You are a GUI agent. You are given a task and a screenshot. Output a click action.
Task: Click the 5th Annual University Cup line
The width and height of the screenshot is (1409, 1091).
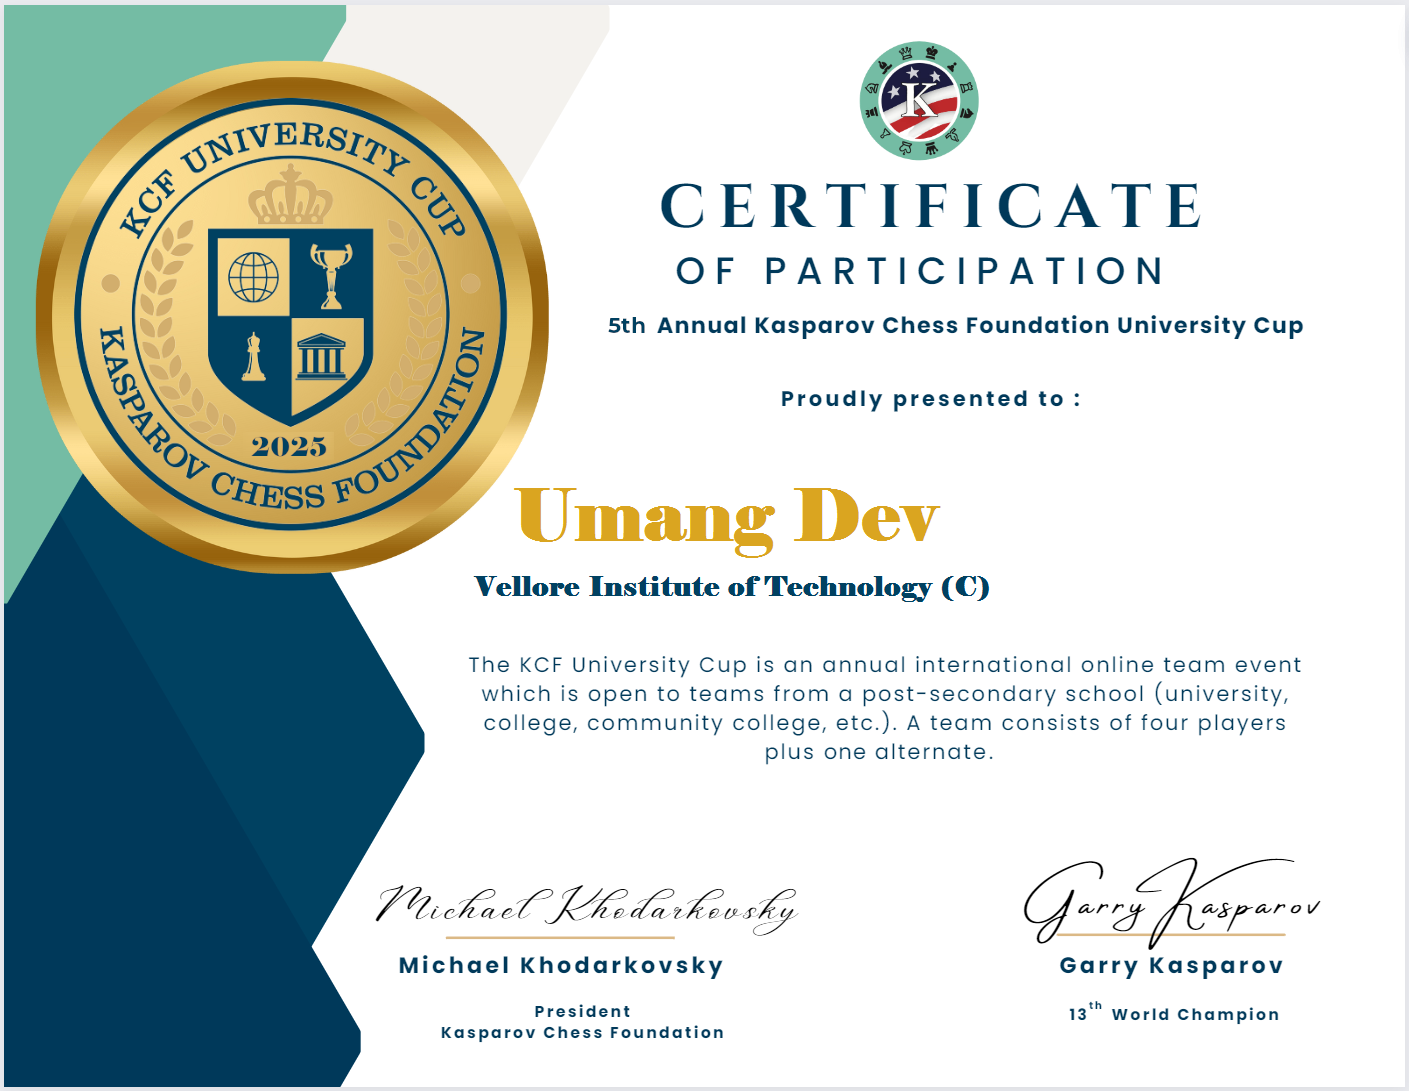tap(955, 326)
